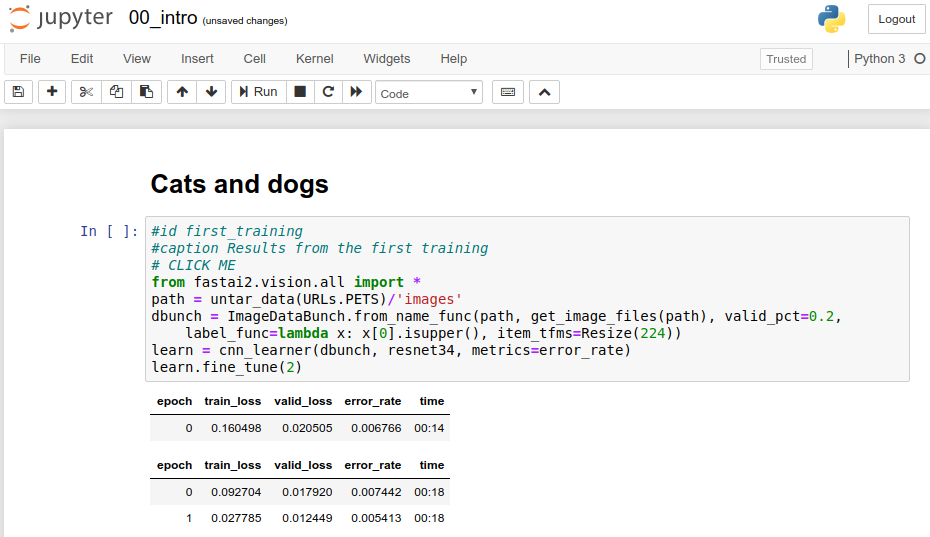Toggle the Trusted notebook indicator
Screen dimensions: 930x537
pos(786,59)
